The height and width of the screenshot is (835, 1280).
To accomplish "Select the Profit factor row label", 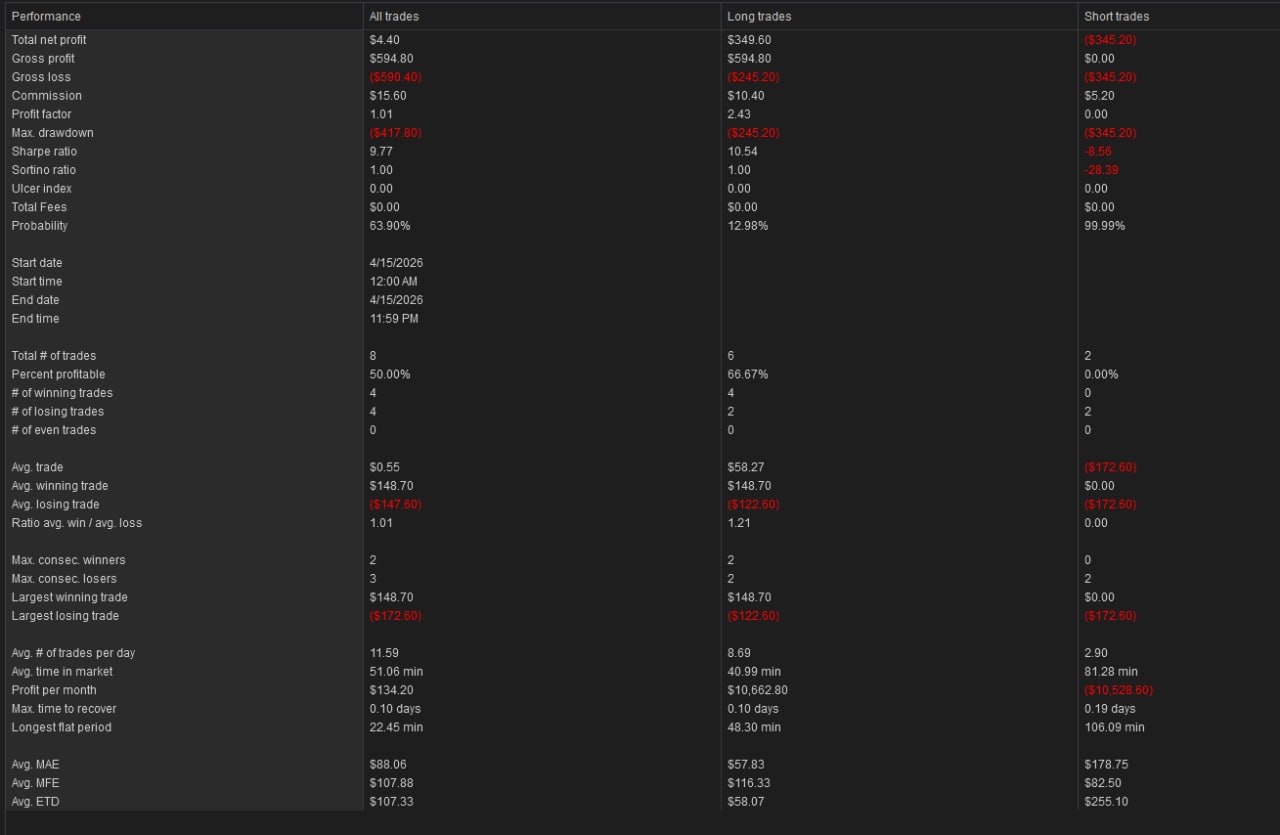I will [40, 114].
